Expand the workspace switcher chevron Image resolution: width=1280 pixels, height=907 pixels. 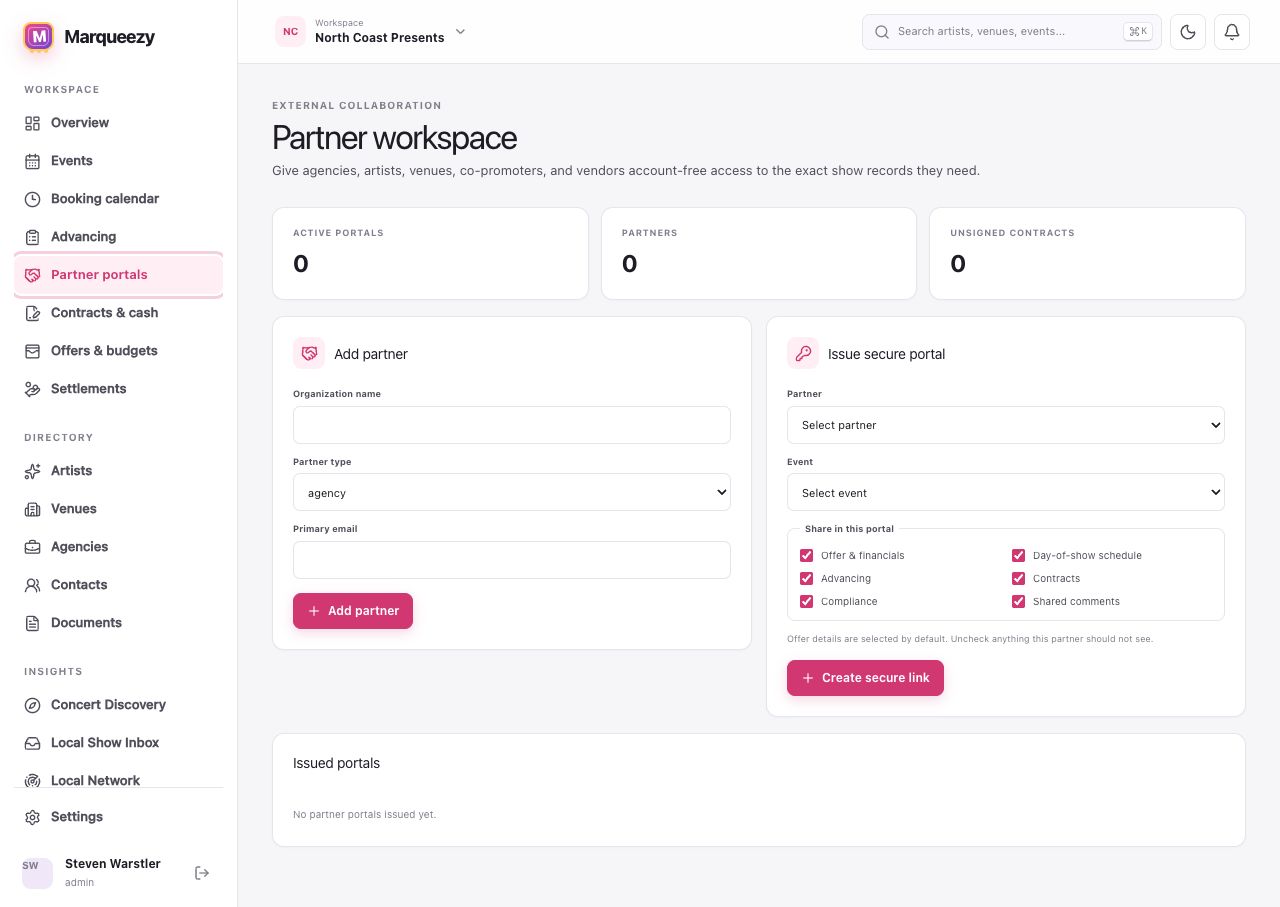pos(461,31)
